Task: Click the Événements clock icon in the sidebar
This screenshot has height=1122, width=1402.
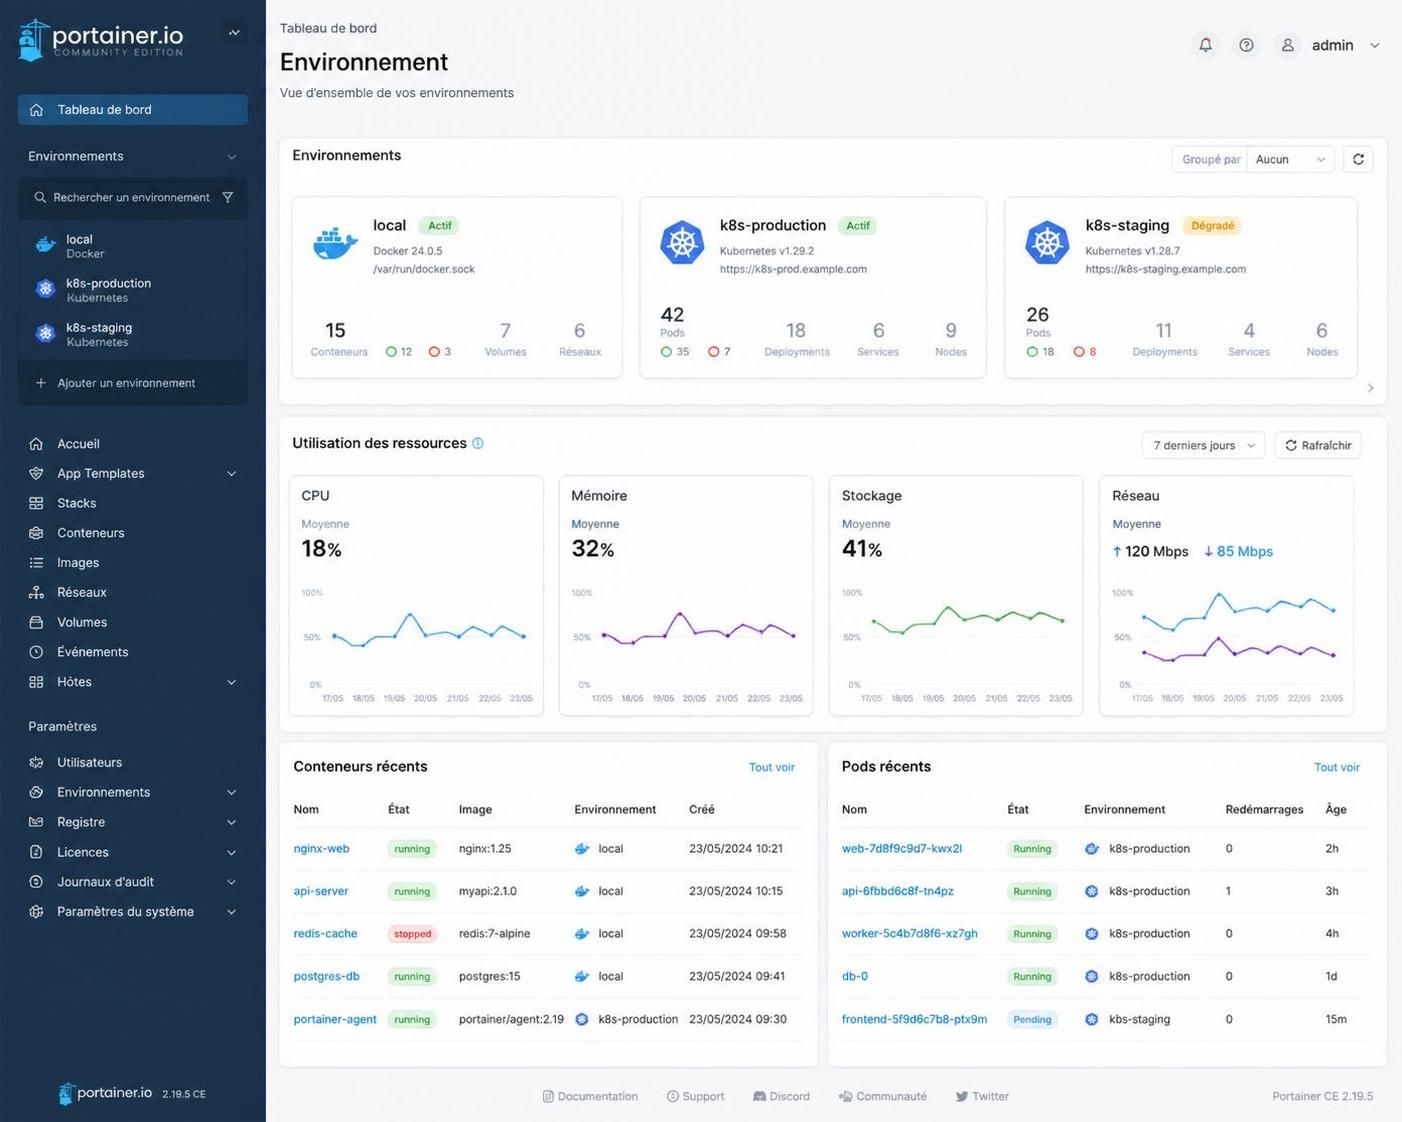Action: click(36, 652)
